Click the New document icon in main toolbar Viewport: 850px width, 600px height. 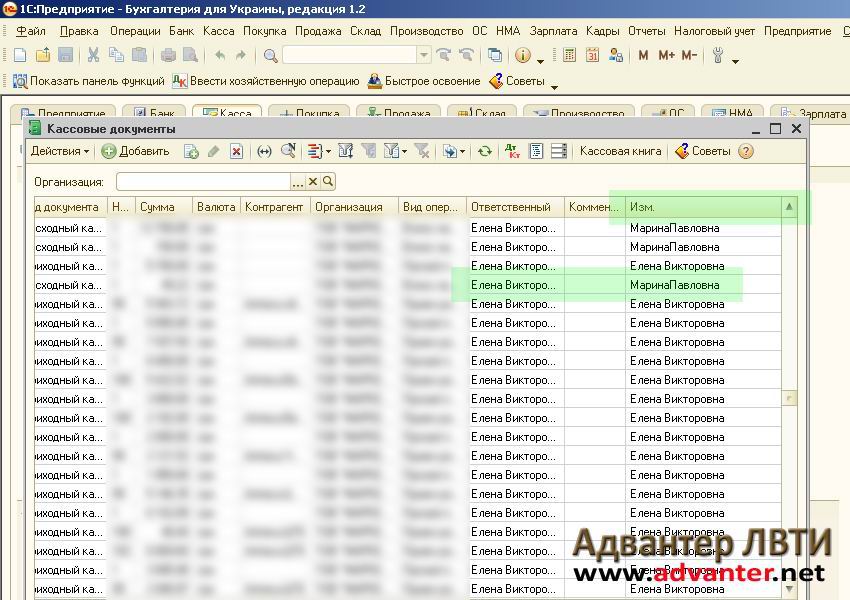(x=20, y=55)
